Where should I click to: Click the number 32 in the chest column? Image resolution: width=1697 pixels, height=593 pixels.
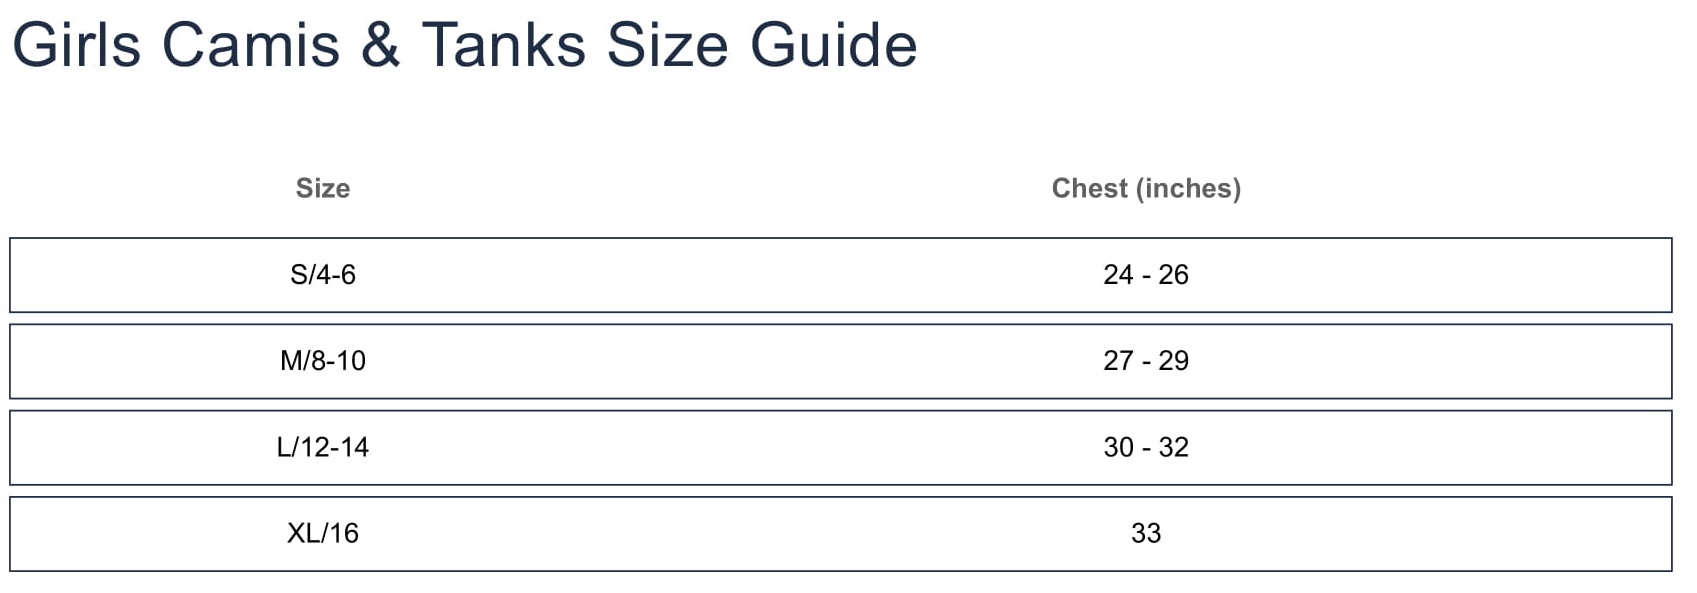pos(1174,447)
